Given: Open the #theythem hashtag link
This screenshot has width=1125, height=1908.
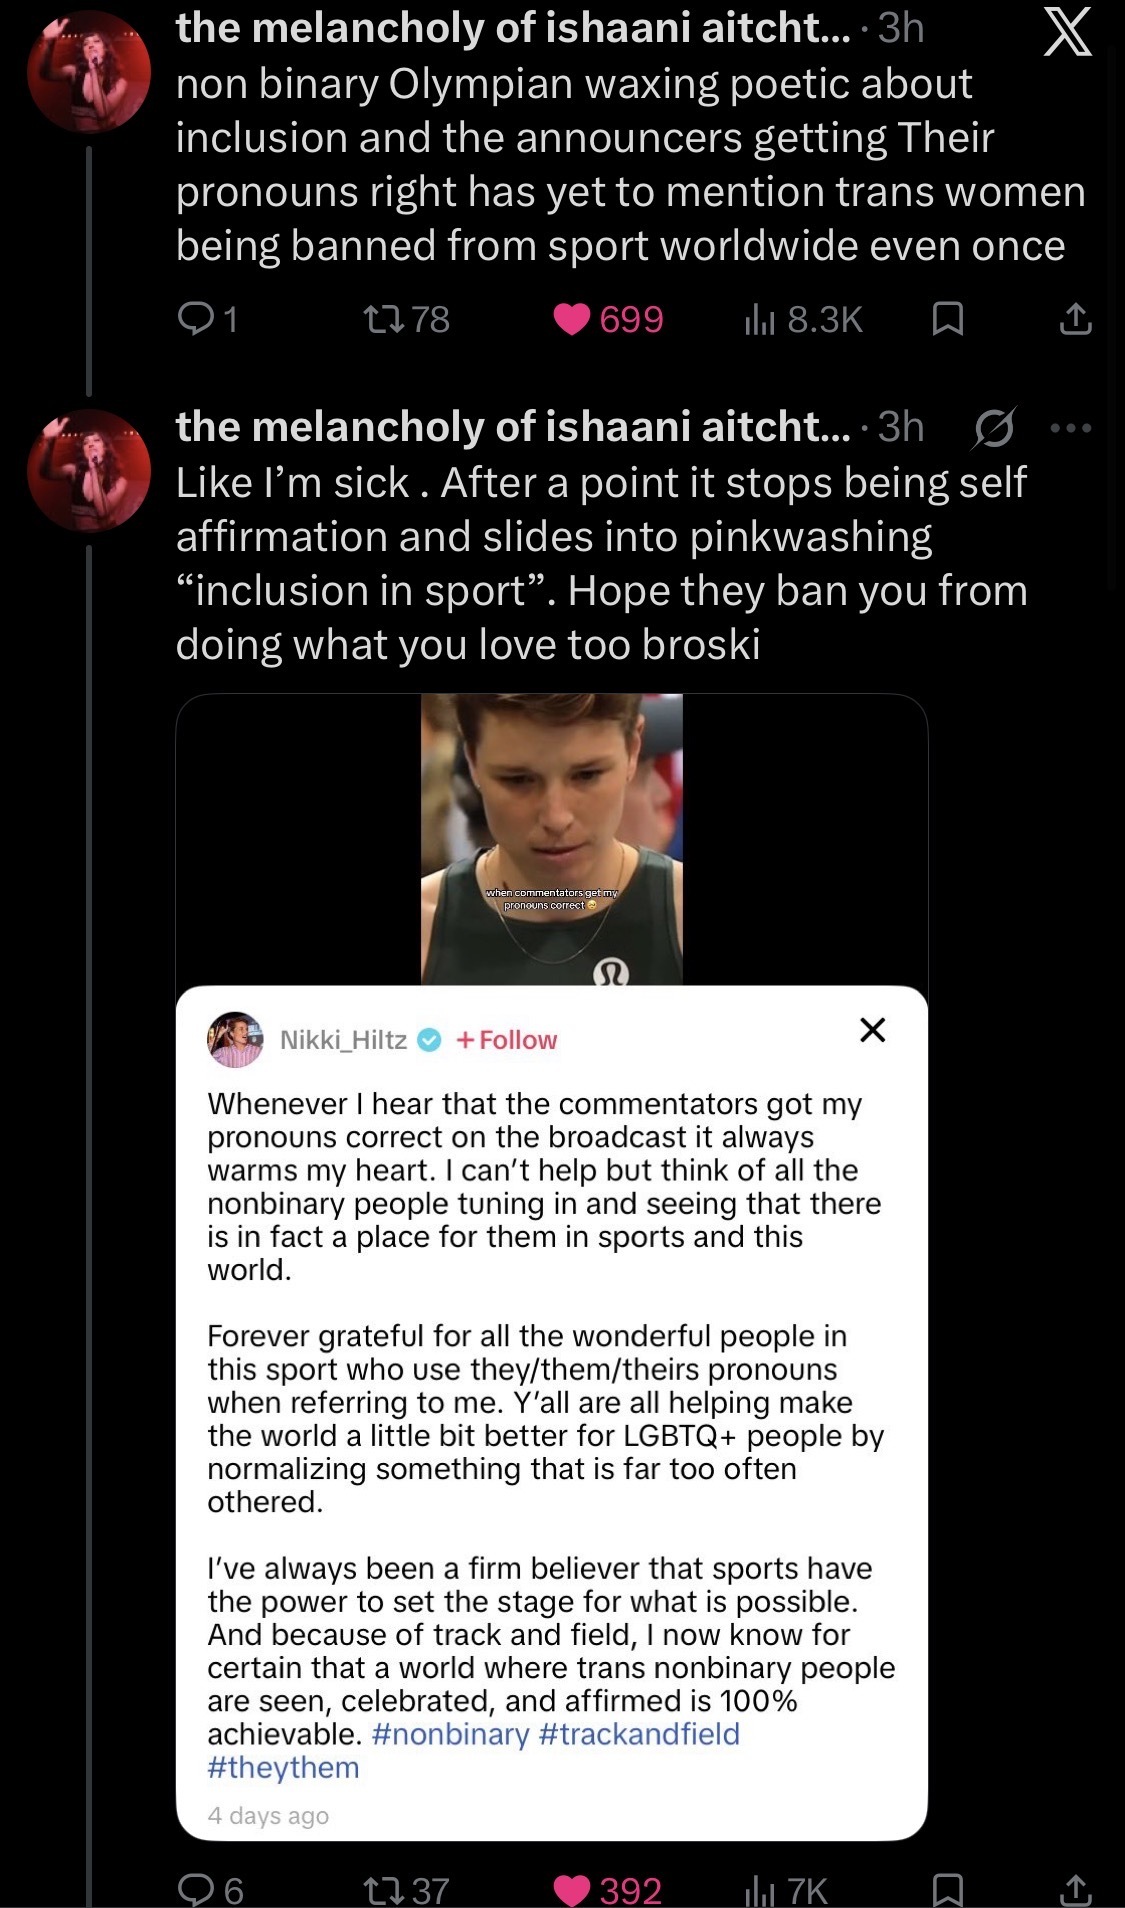Looking at the screenshot, I should pyautogui.click(x=283, y=1767).
